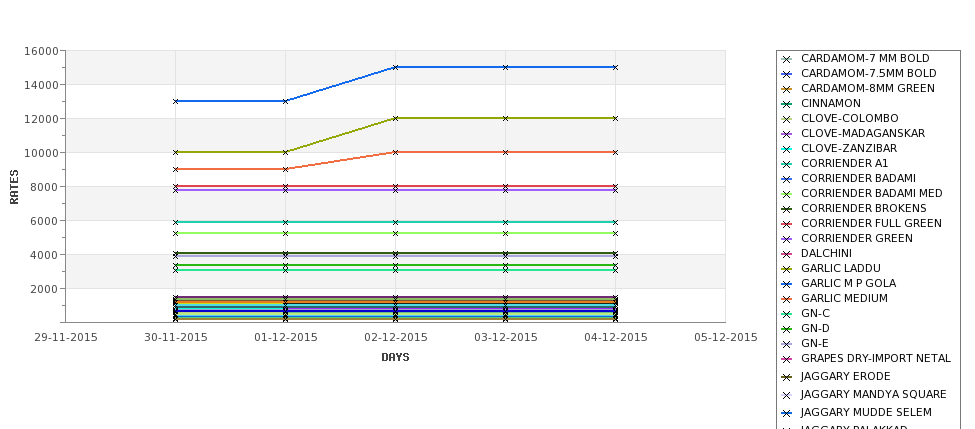Click the CINNAMON legend marker icon
This screenshot has width=975, height=429.
point(787,104)
